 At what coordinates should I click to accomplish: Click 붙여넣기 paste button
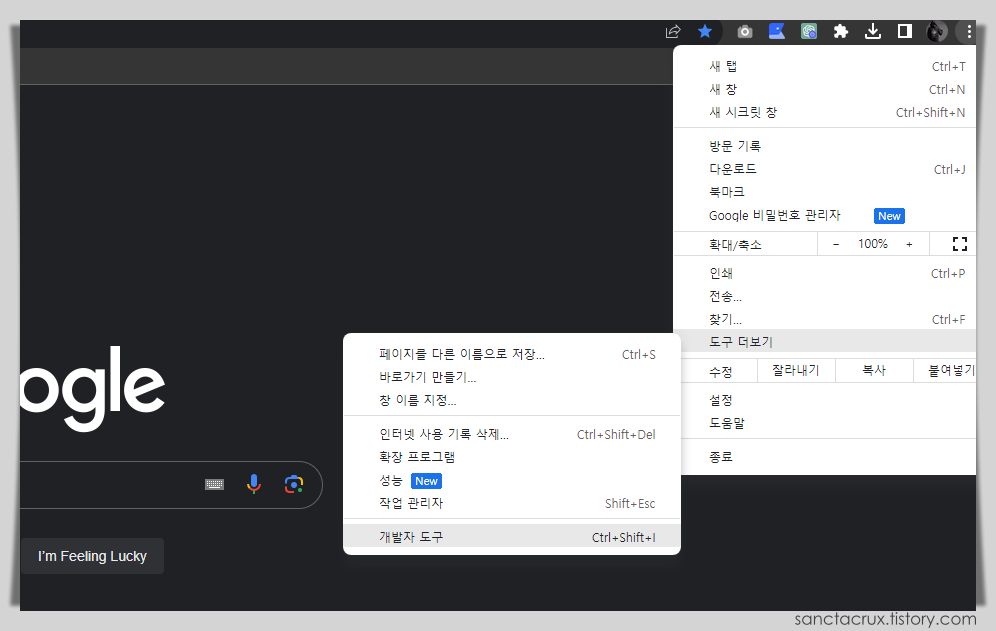[x=945, y=370]
